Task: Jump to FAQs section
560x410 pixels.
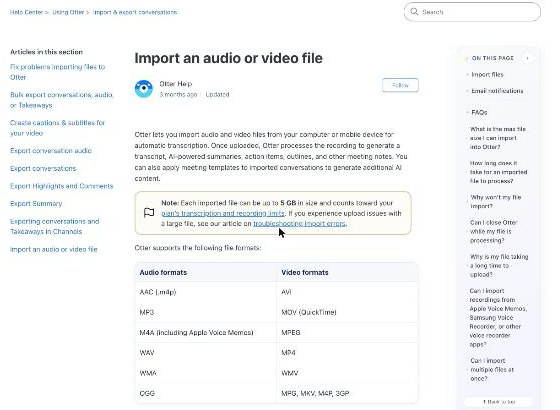Action: (479, 112)
